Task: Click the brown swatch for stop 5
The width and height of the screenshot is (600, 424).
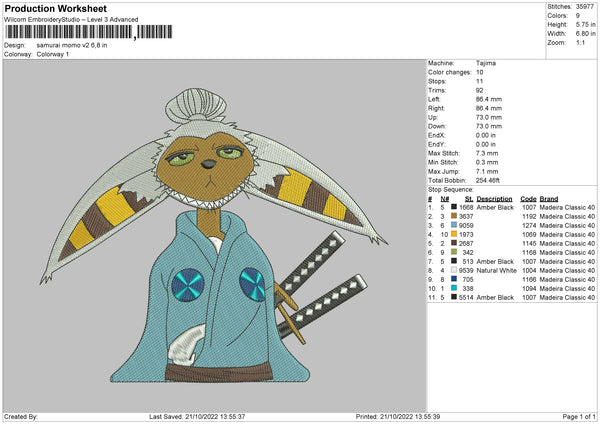Action: coord(454,243)
